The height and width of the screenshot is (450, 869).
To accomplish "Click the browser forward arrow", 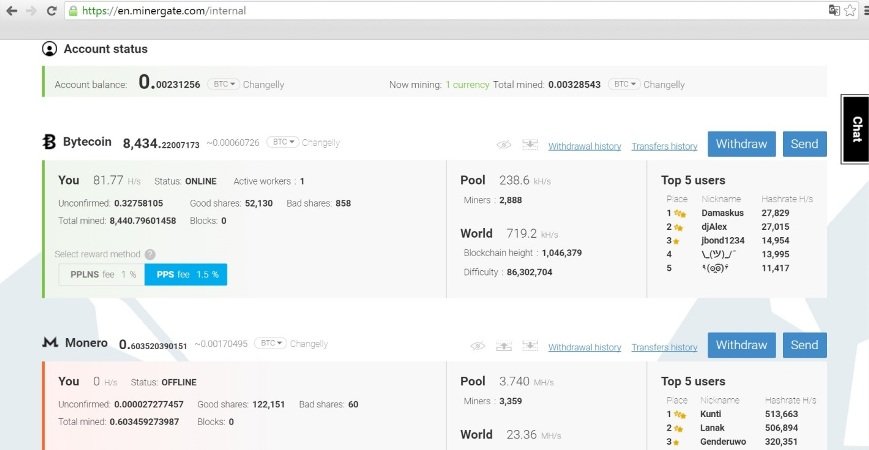I will pyautogui.click(x=32, y=11).
